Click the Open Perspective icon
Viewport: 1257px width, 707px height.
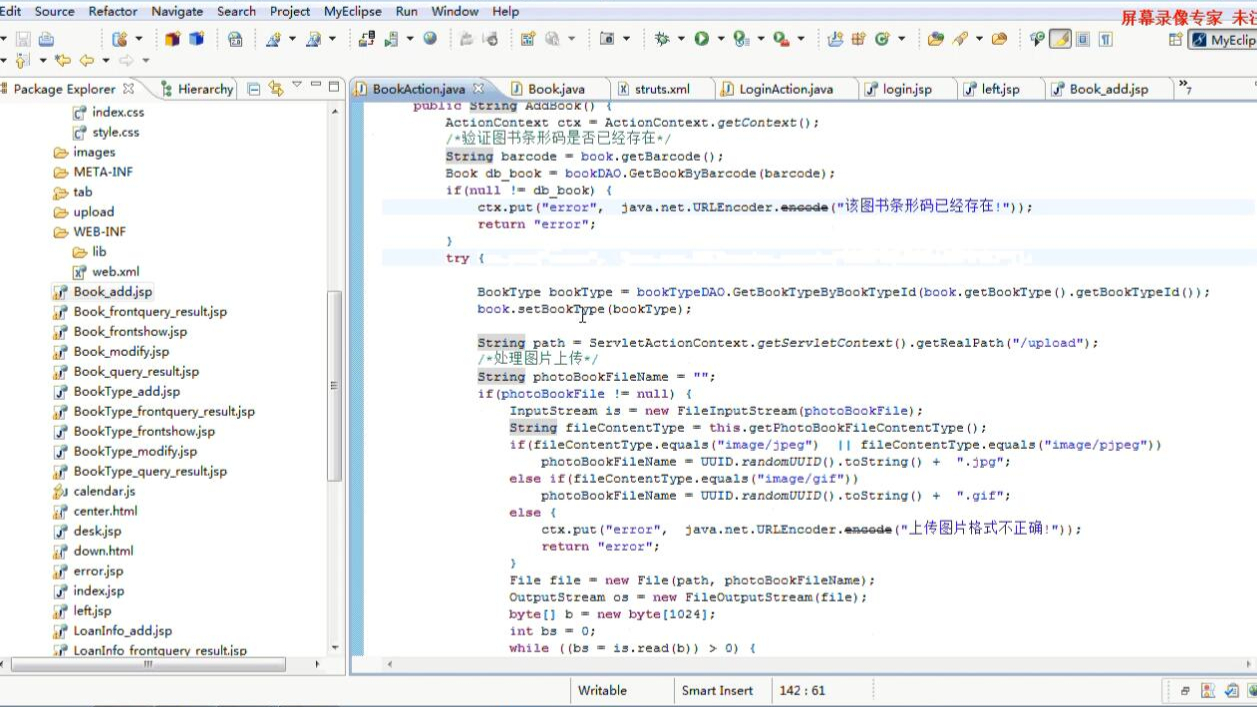(x=1176, y=39)
